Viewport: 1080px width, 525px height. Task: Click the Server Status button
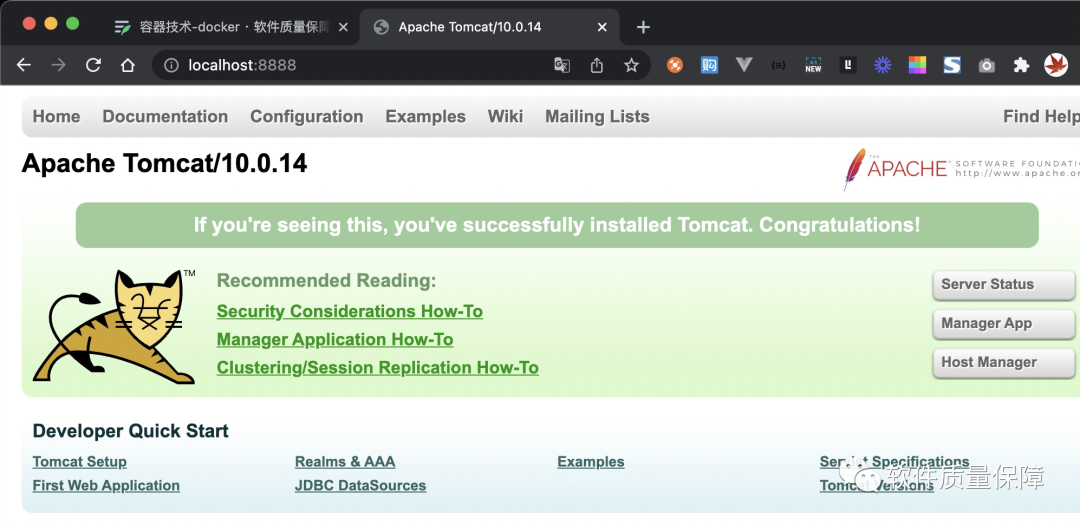(x=1004, y=285)
